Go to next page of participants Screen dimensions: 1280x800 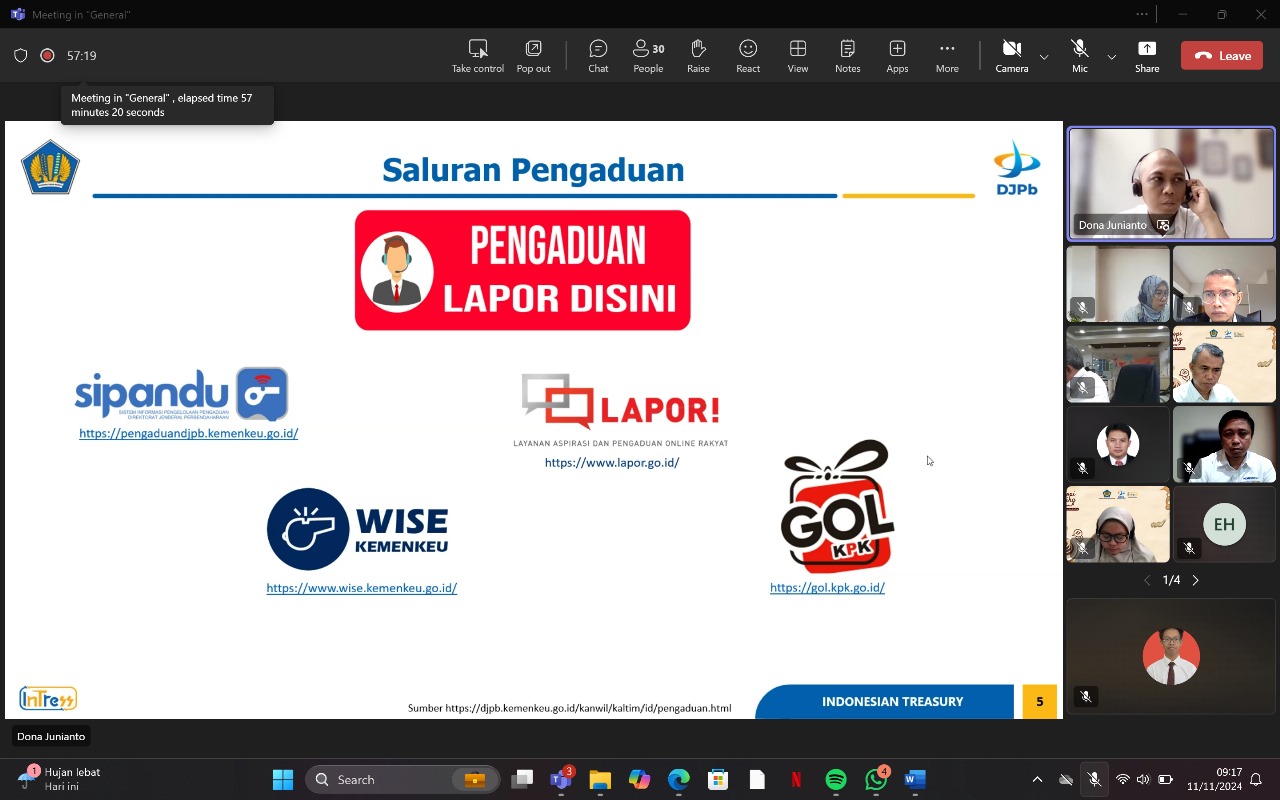(1195, 580)
